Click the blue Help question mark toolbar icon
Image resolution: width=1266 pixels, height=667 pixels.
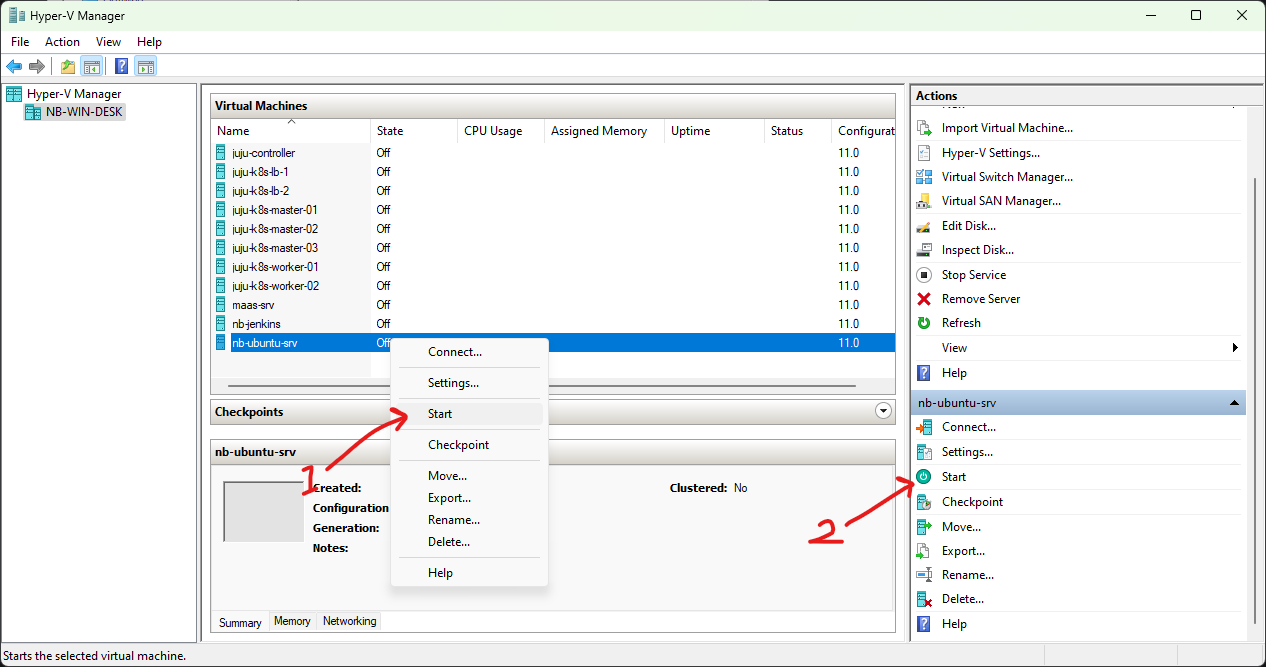pos(121,67)
